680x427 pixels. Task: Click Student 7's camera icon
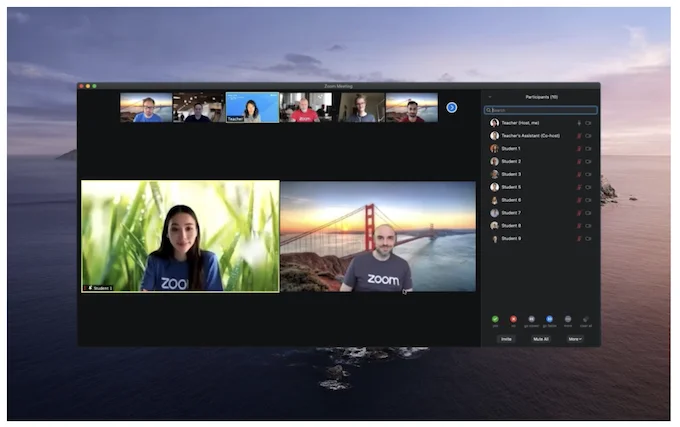588,213
